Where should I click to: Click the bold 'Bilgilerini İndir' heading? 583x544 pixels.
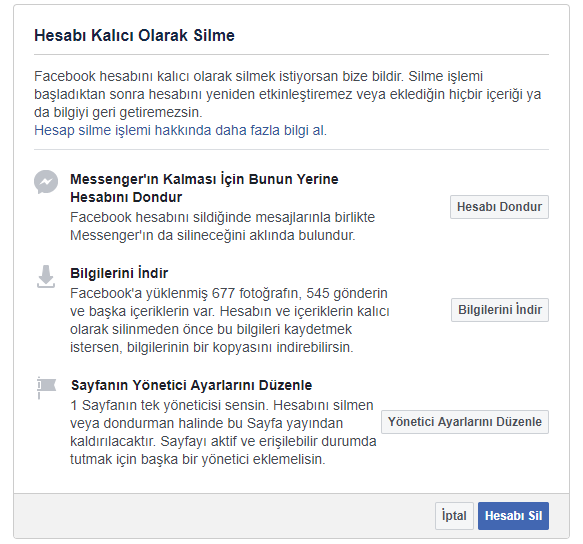tap(119, 273)
